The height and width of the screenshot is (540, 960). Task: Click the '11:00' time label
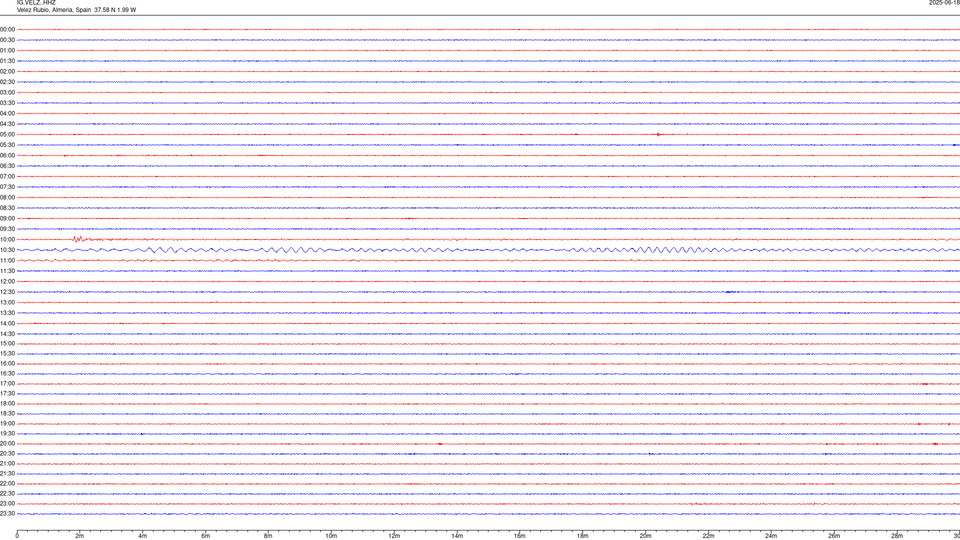(7, 261)
